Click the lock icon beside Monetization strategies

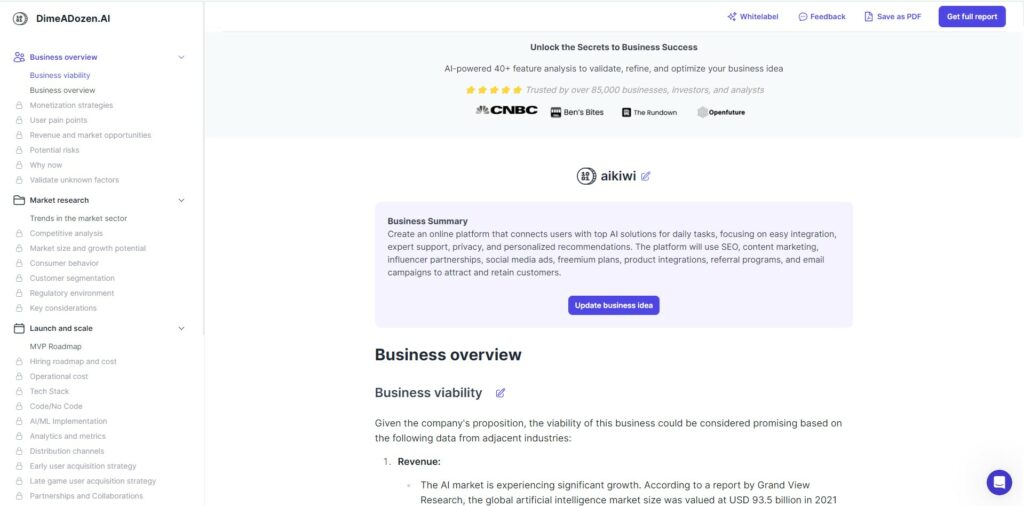19,105
